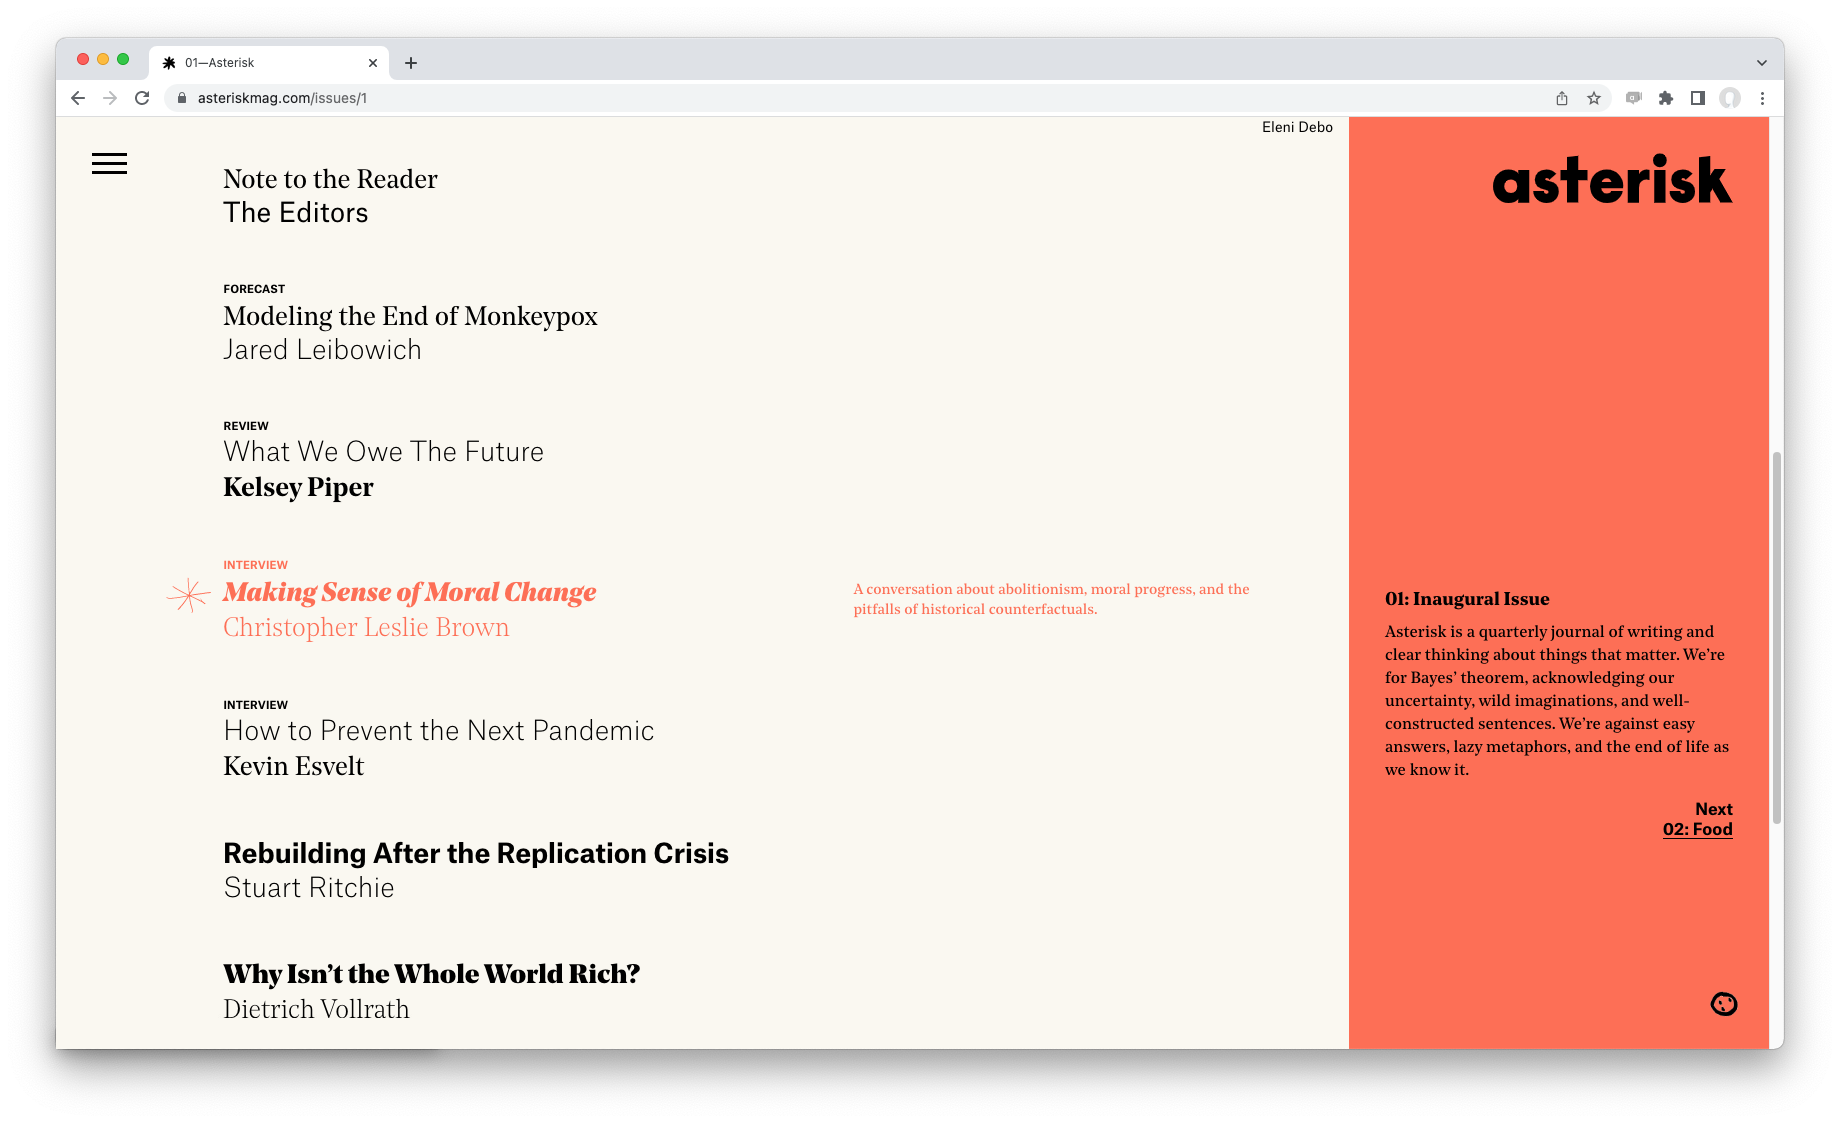
Task: Open the hamburger navigation menu
Action: (x=109, y=164)
